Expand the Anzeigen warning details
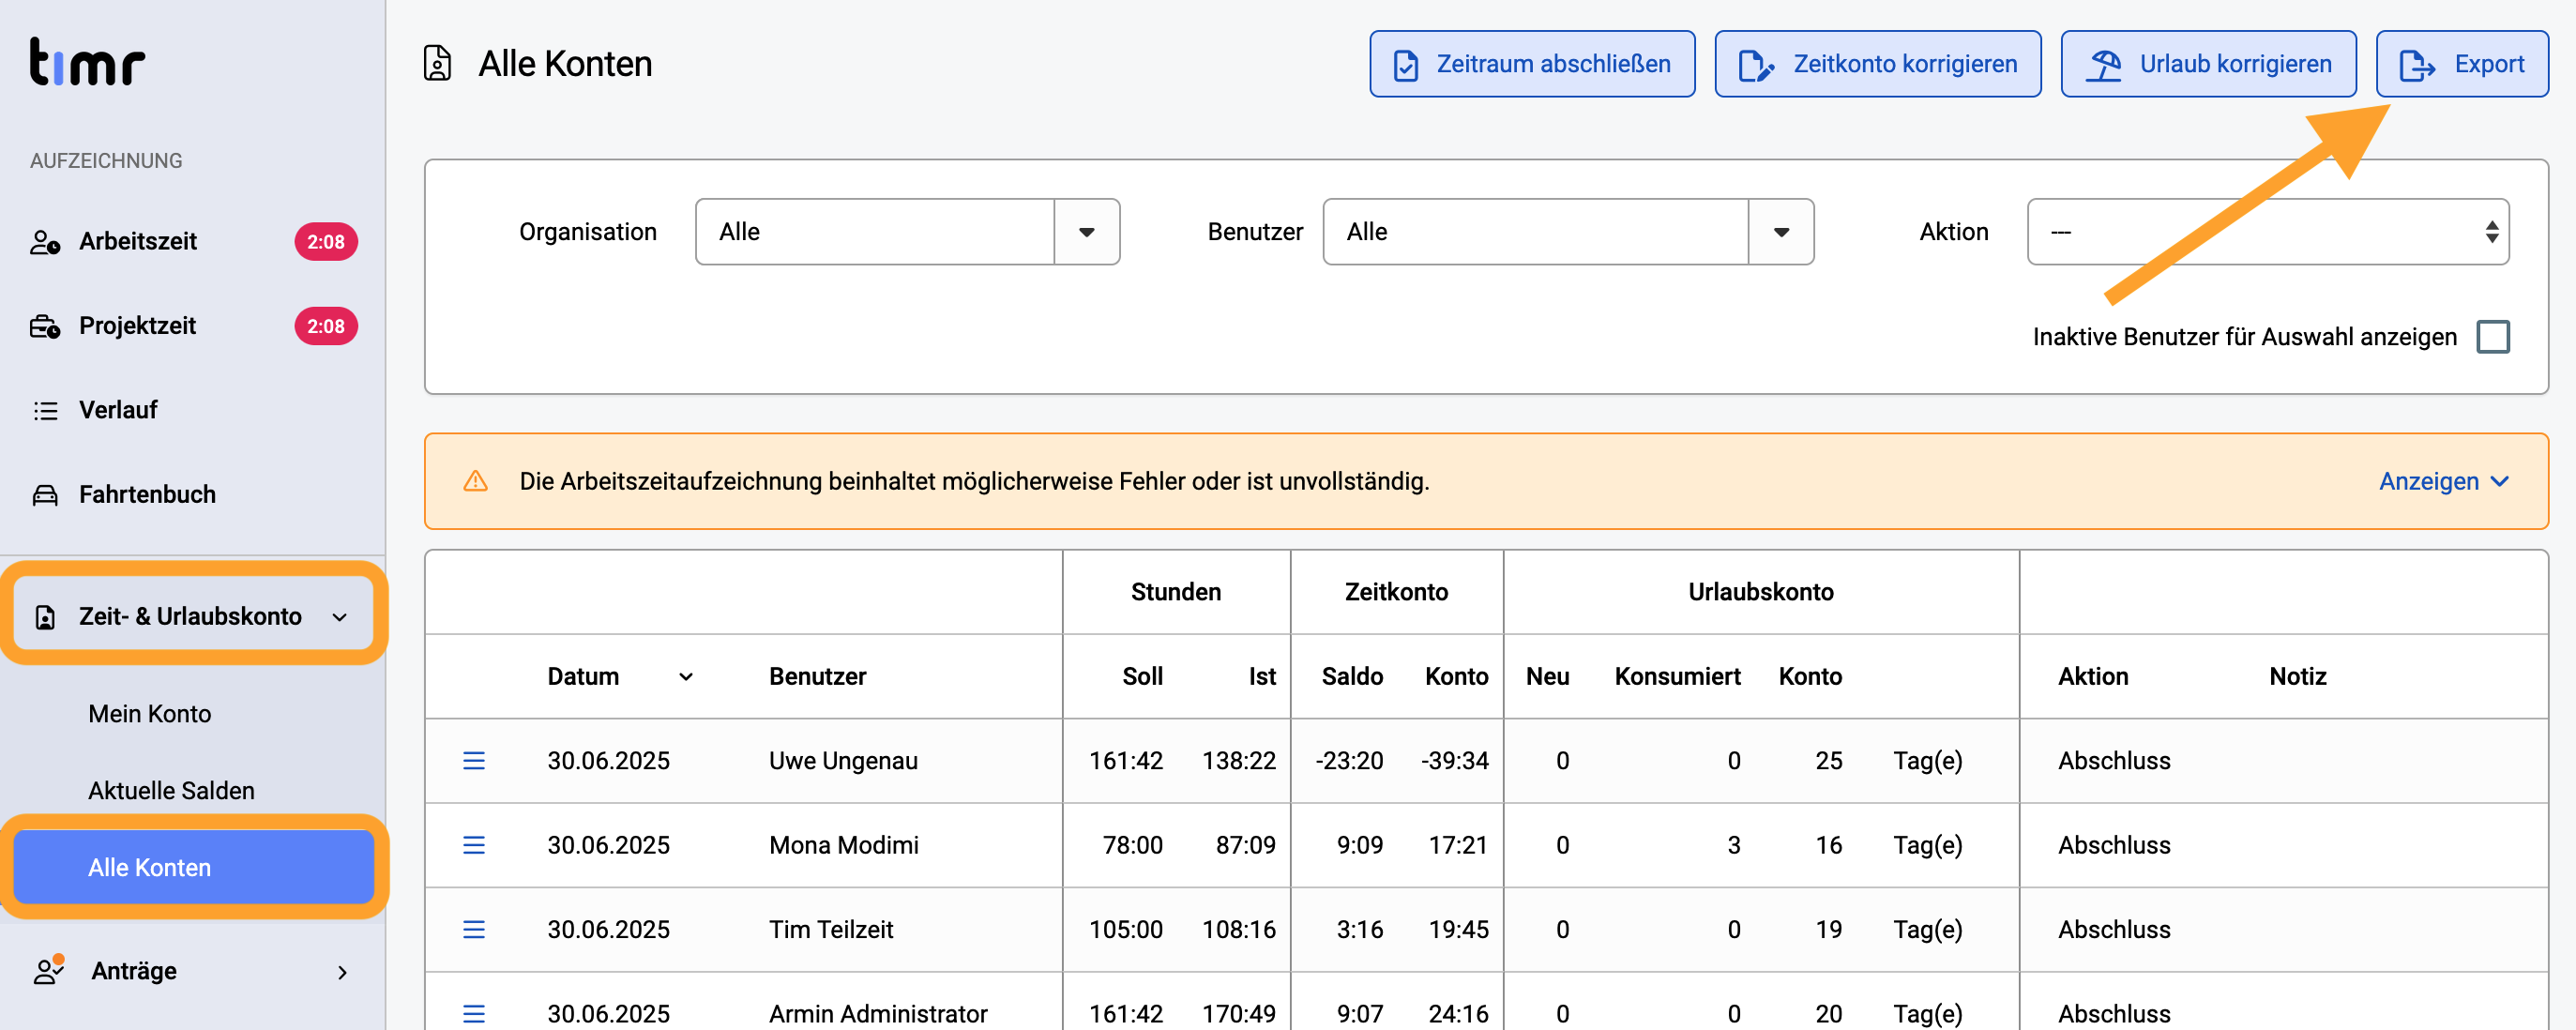2576x1030 pixels. (x=2444, y=481)
